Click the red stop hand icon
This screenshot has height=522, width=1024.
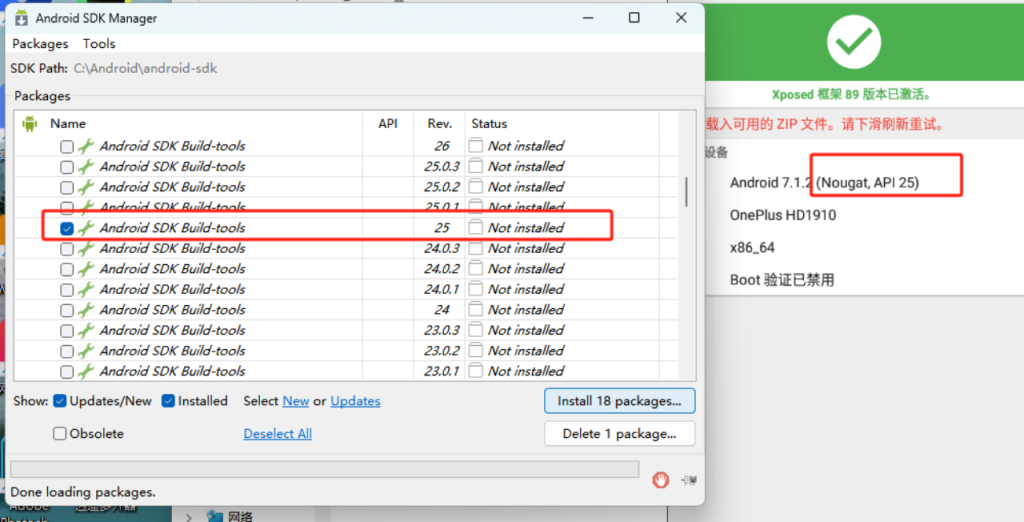(x=660, y=480)
